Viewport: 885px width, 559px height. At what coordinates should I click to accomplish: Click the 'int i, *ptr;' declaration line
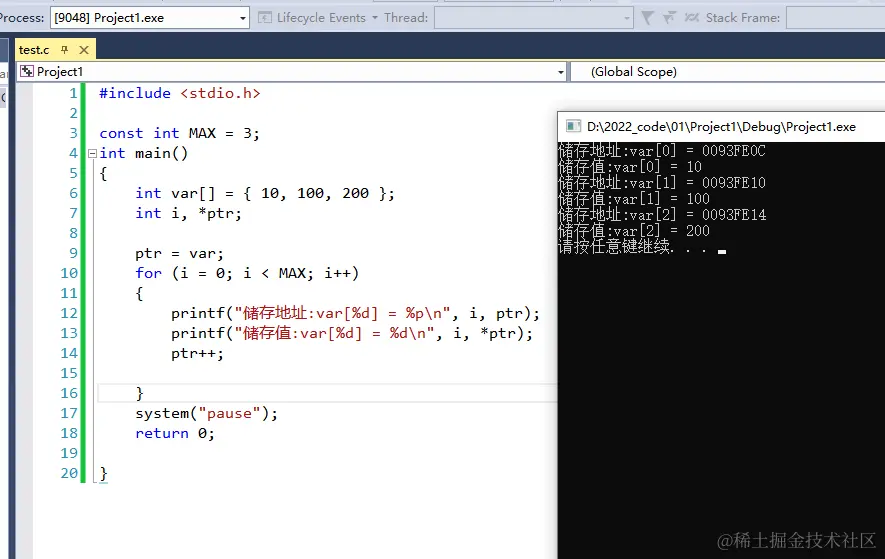coord(188,213)
